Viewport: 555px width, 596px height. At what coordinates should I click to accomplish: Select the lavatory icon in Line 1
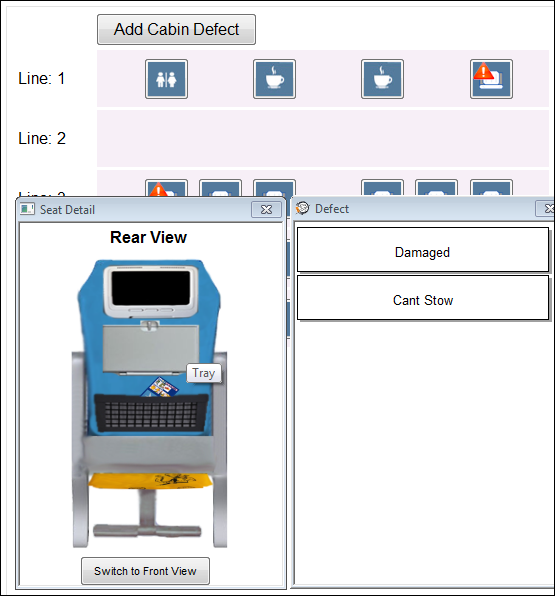[166, 79]
